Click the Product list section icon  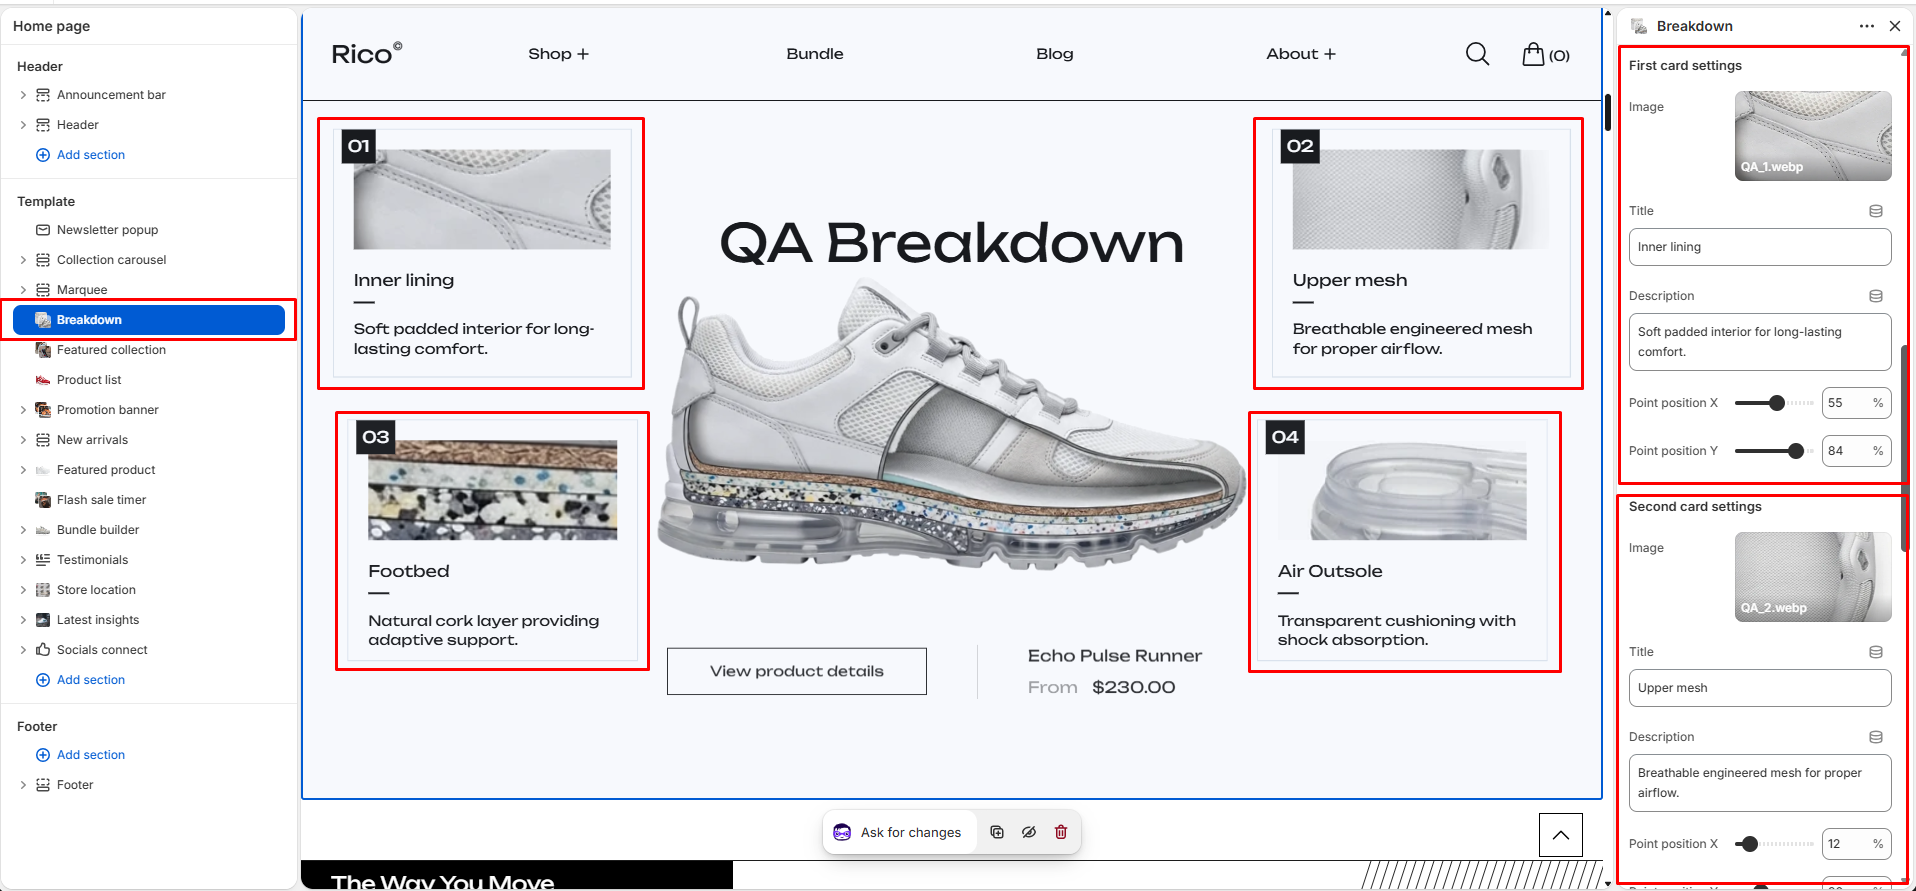pyautogui.click(x=43, y=380)
